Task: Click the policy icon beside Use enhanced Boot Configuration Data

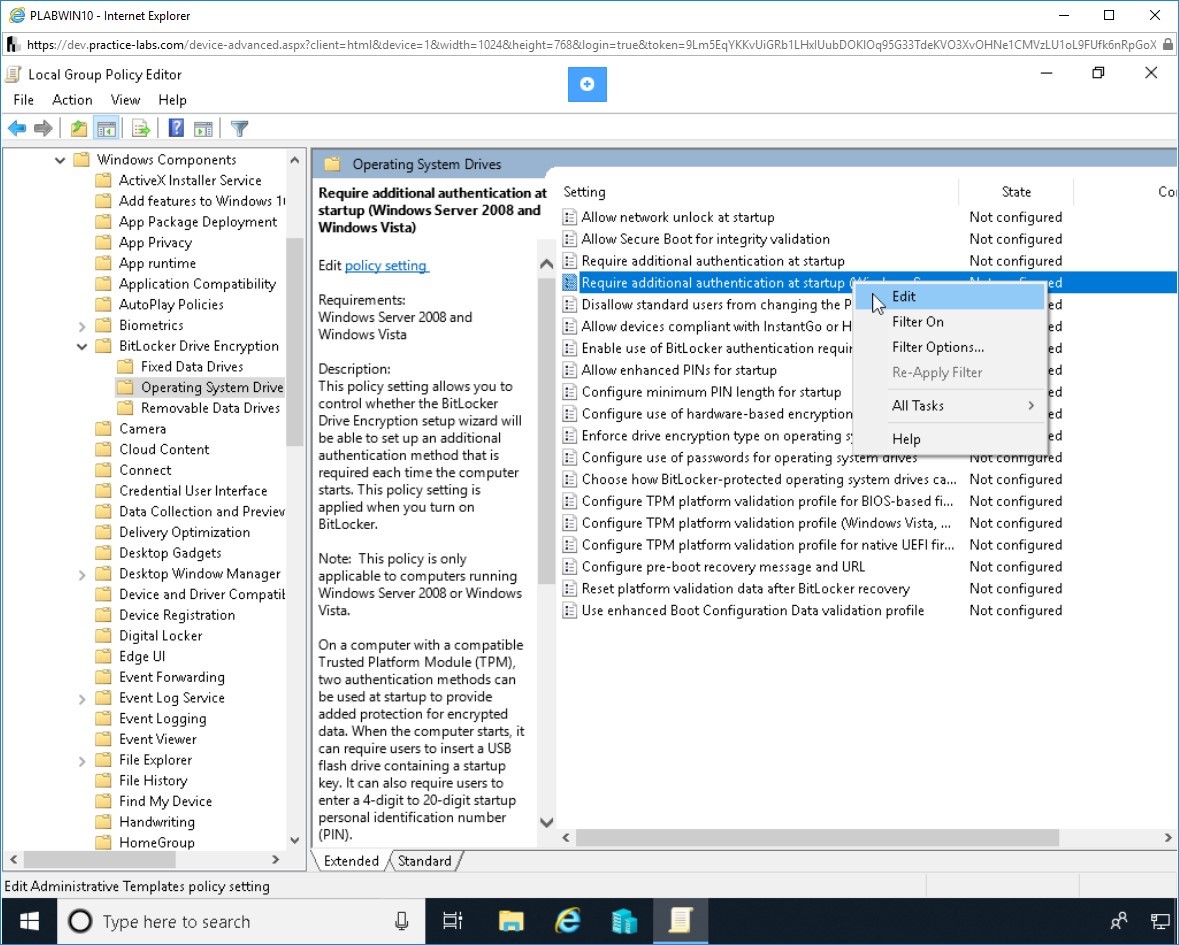Action: tap(569, 610)
